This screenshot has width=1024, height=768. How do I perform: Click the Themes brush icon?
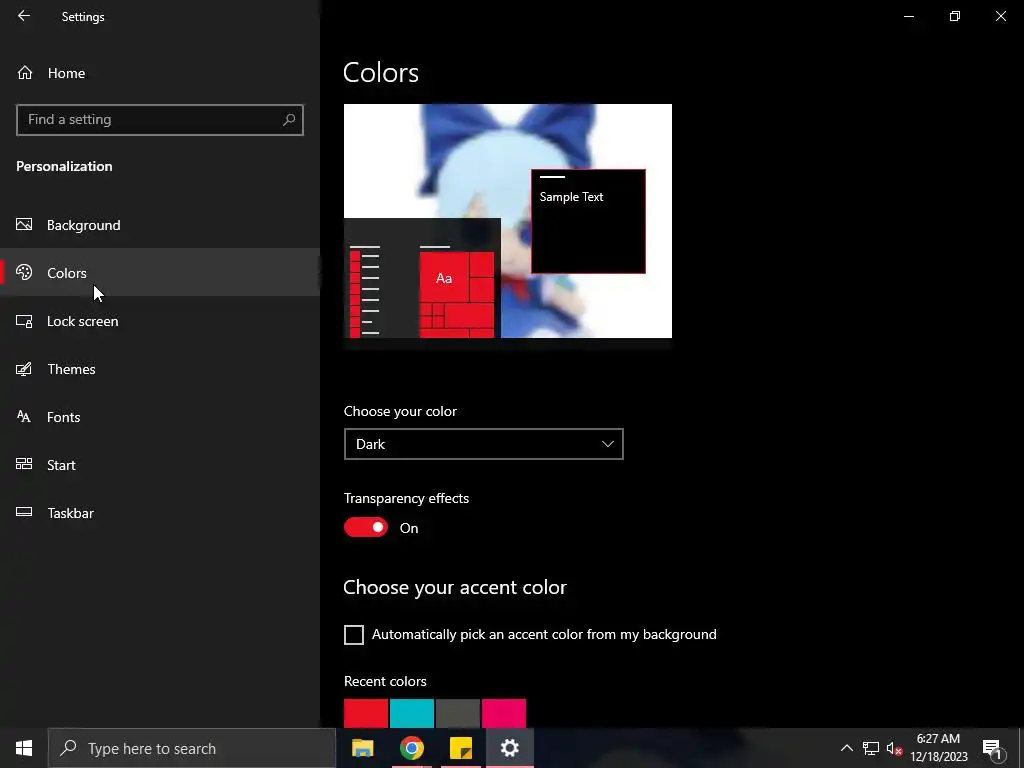click(24, 369)
